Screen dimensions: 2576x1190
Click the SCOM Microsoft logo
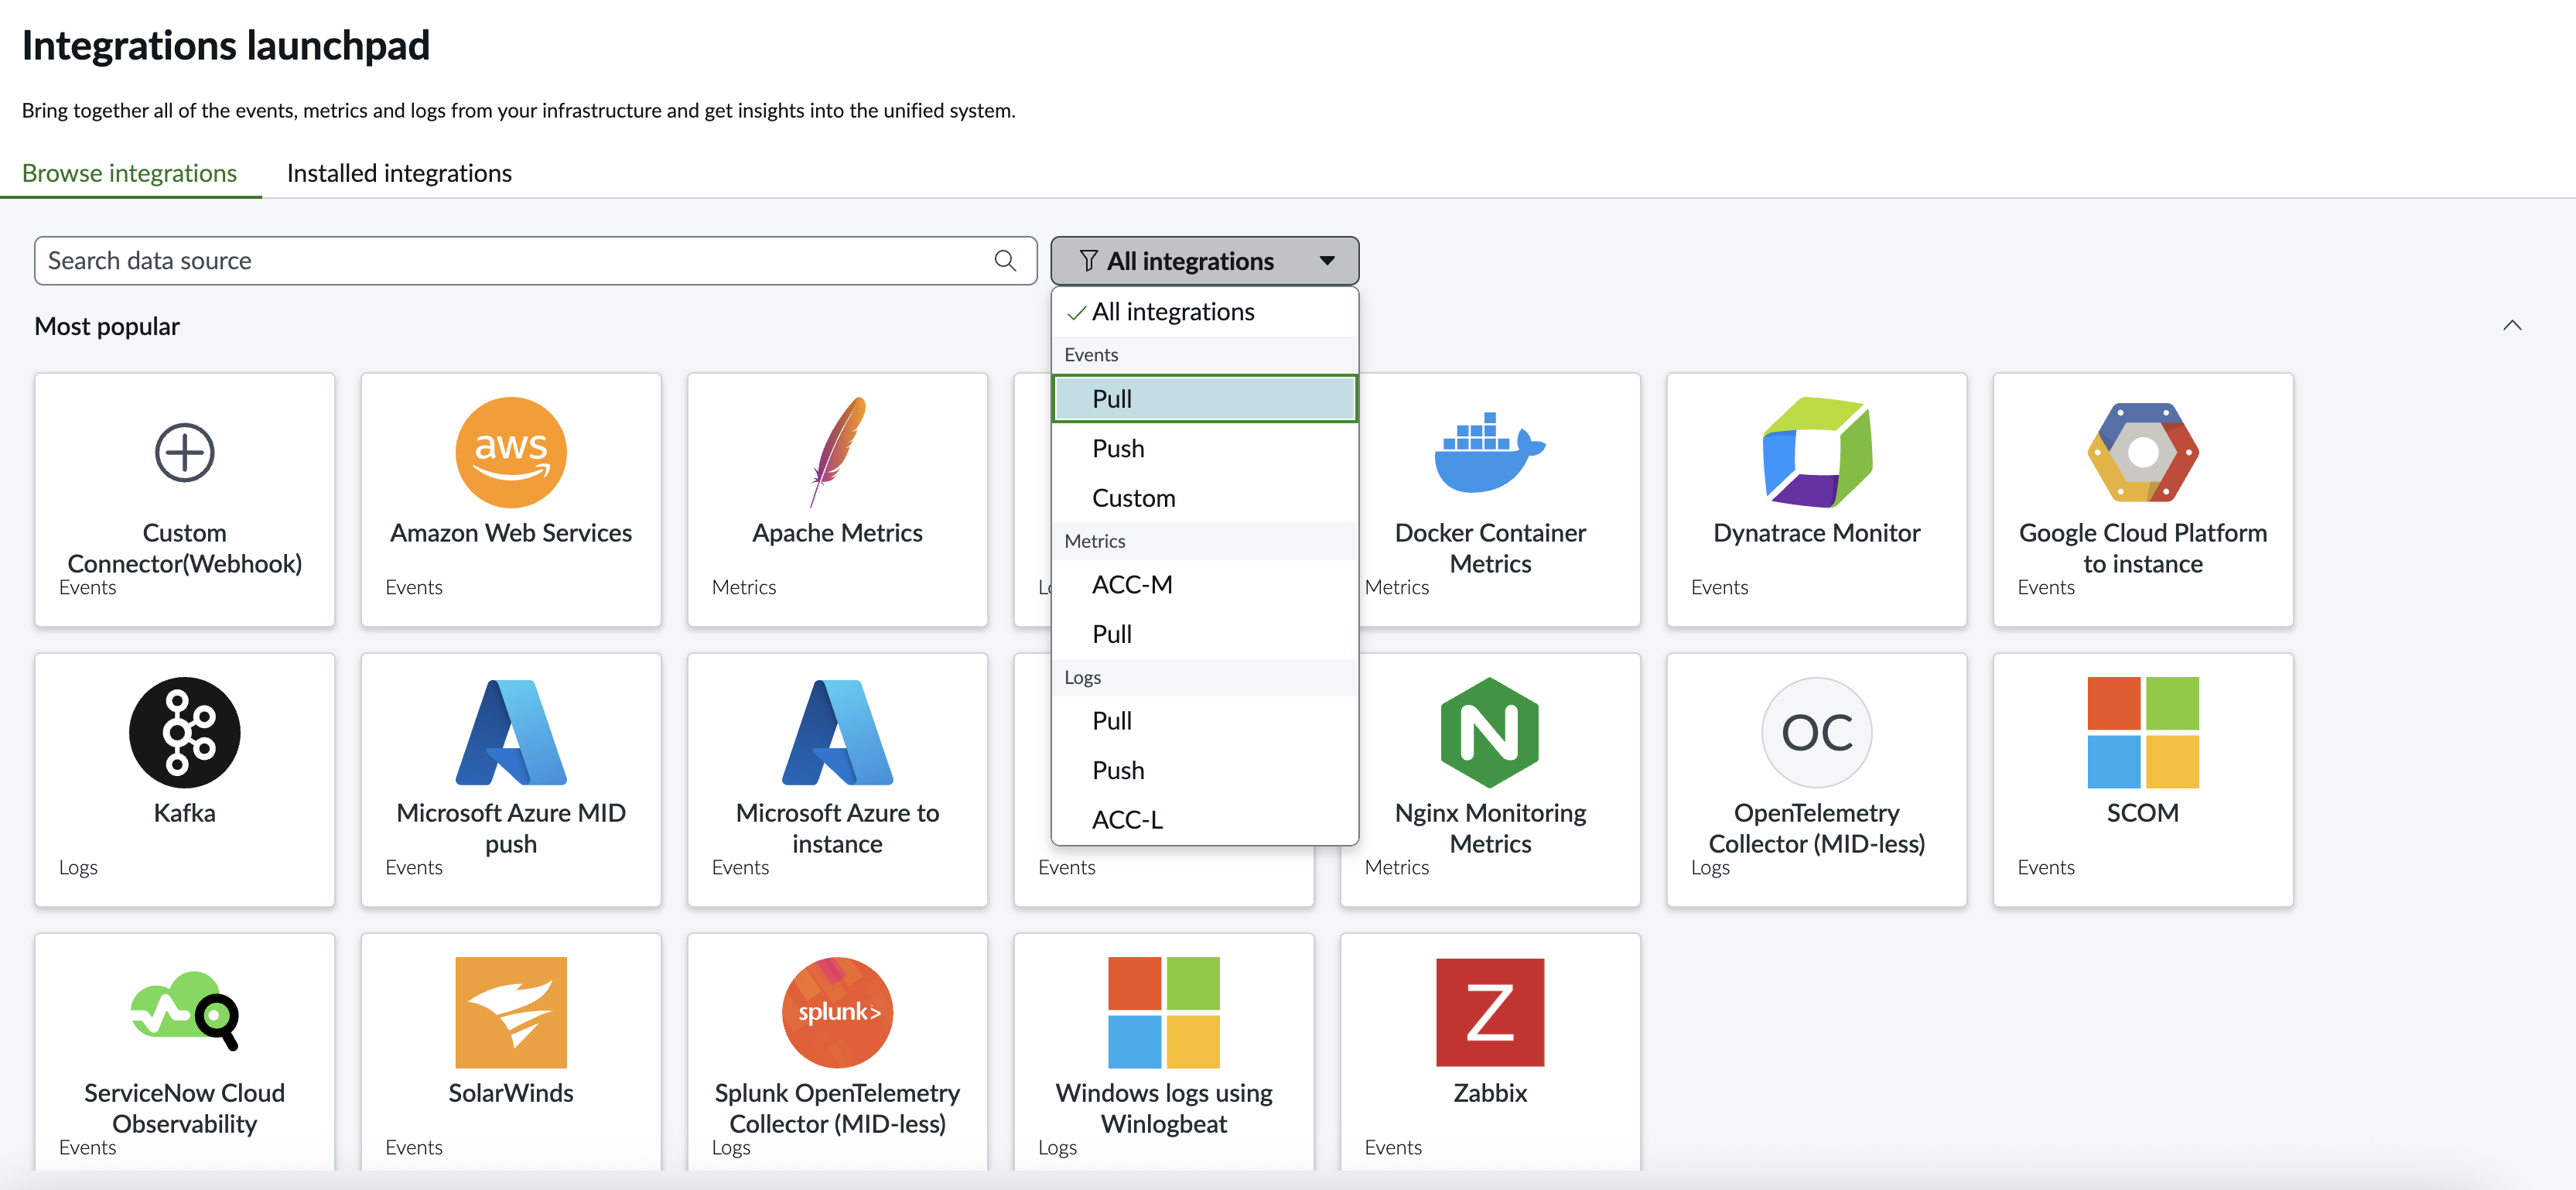2143,732
